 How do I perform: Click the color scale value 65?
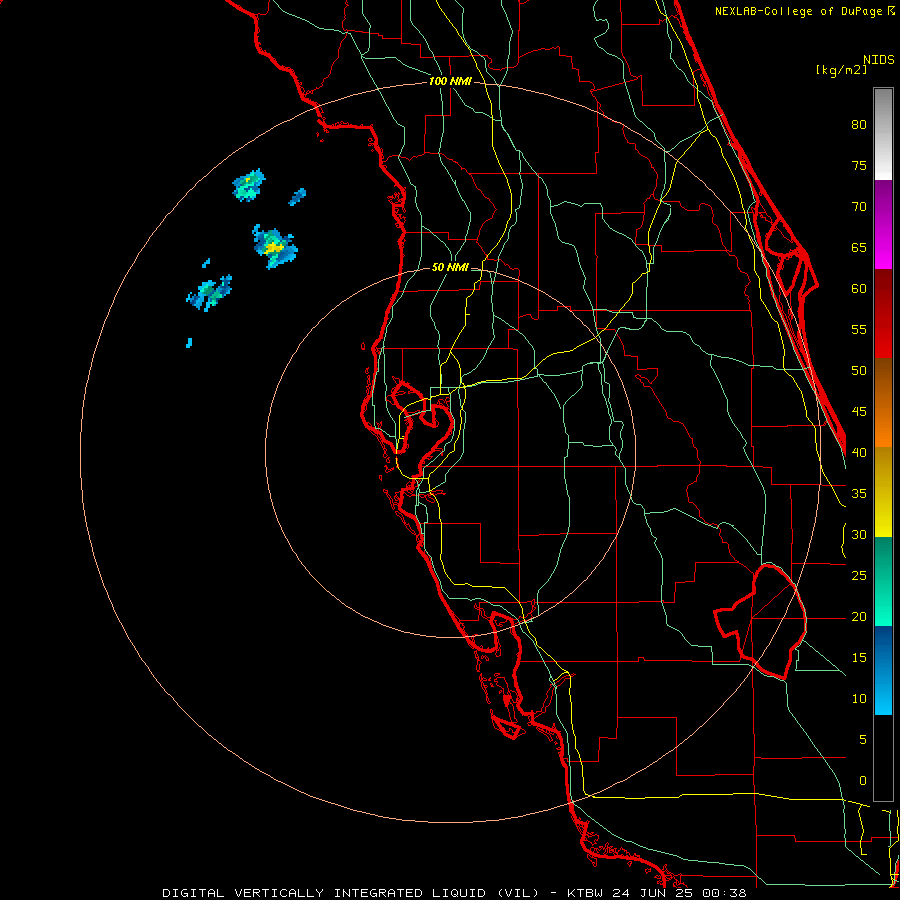point(859,248)
